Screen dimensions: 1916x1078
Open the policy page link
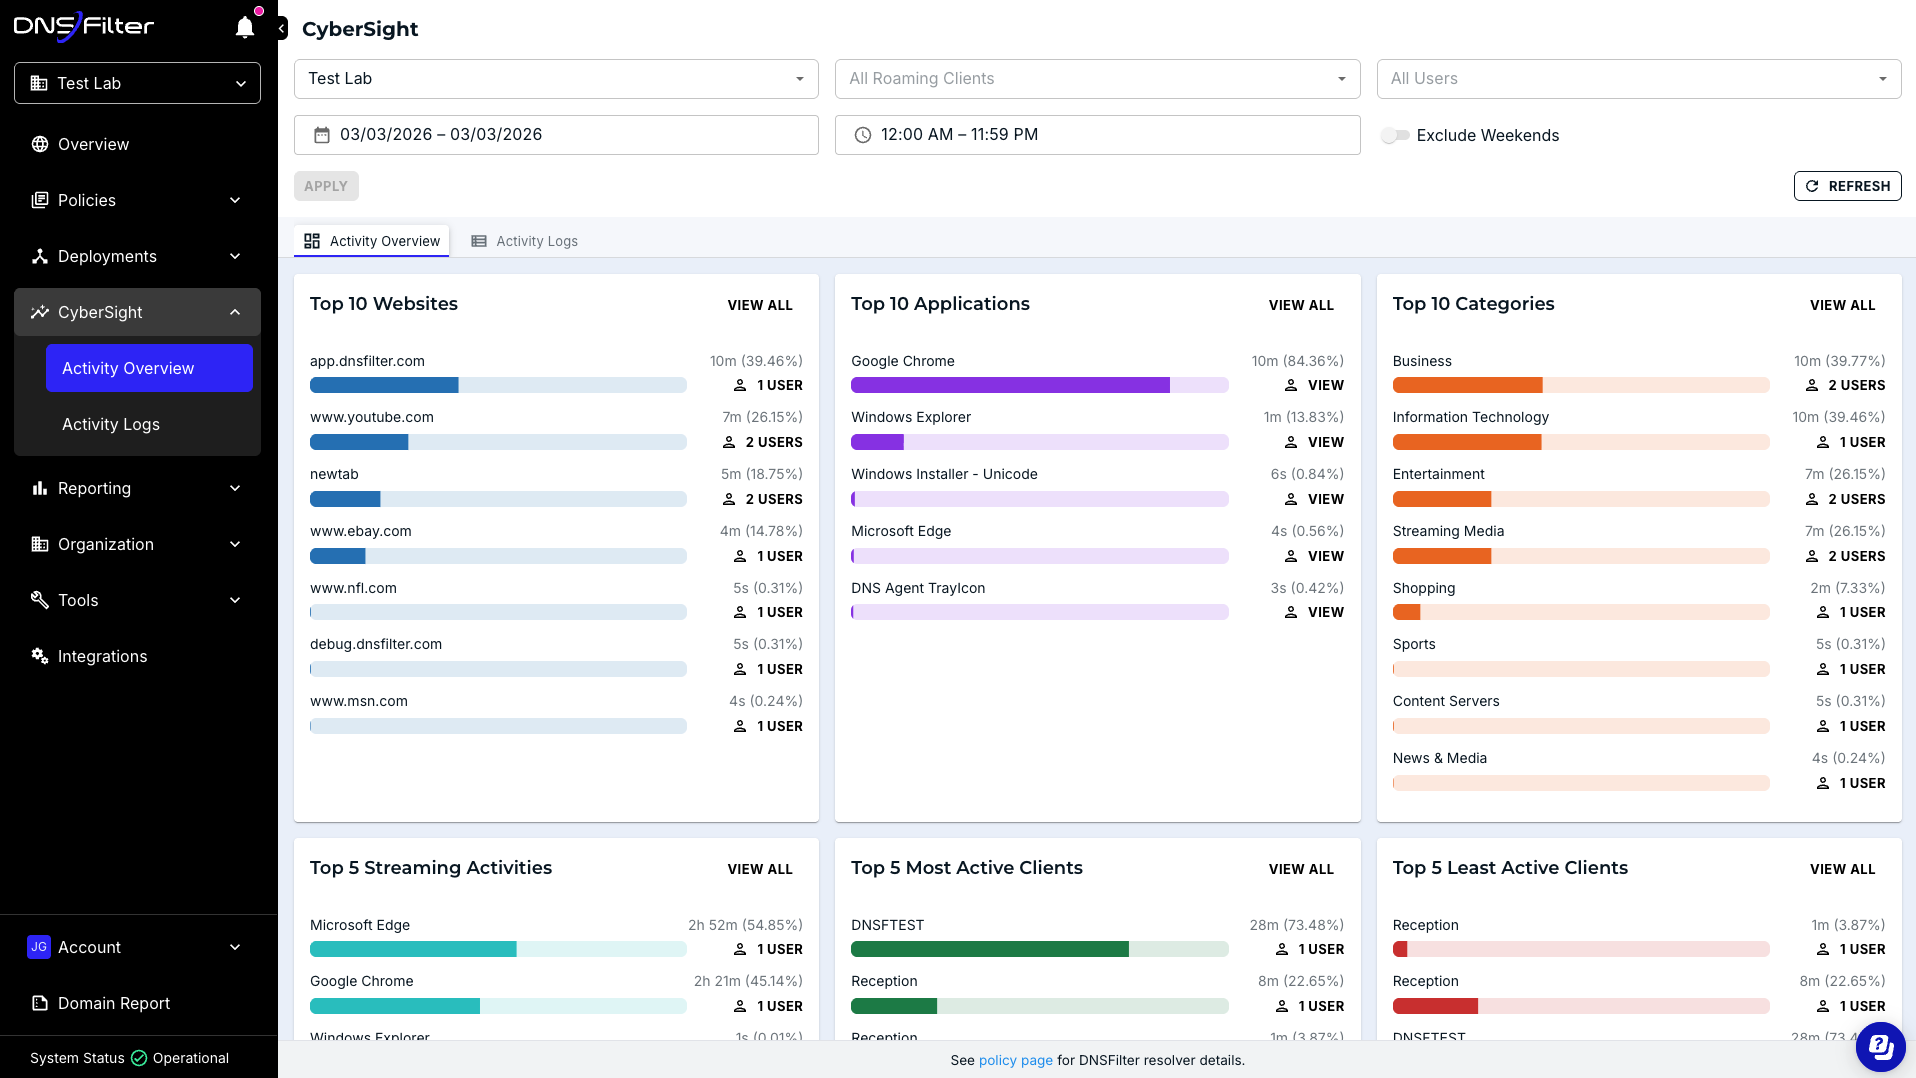(x=1015, y=1060)
